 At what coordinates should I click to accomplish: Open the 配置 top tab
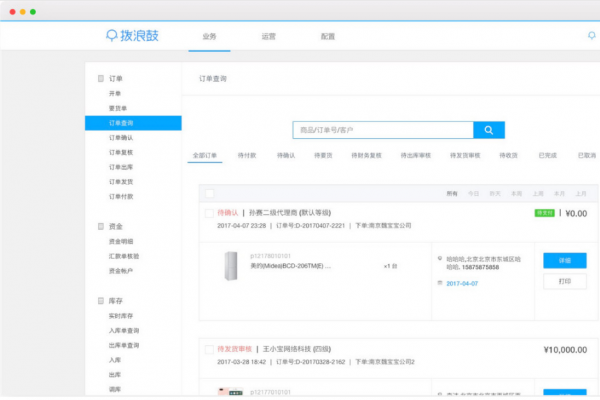coord(328,36)
